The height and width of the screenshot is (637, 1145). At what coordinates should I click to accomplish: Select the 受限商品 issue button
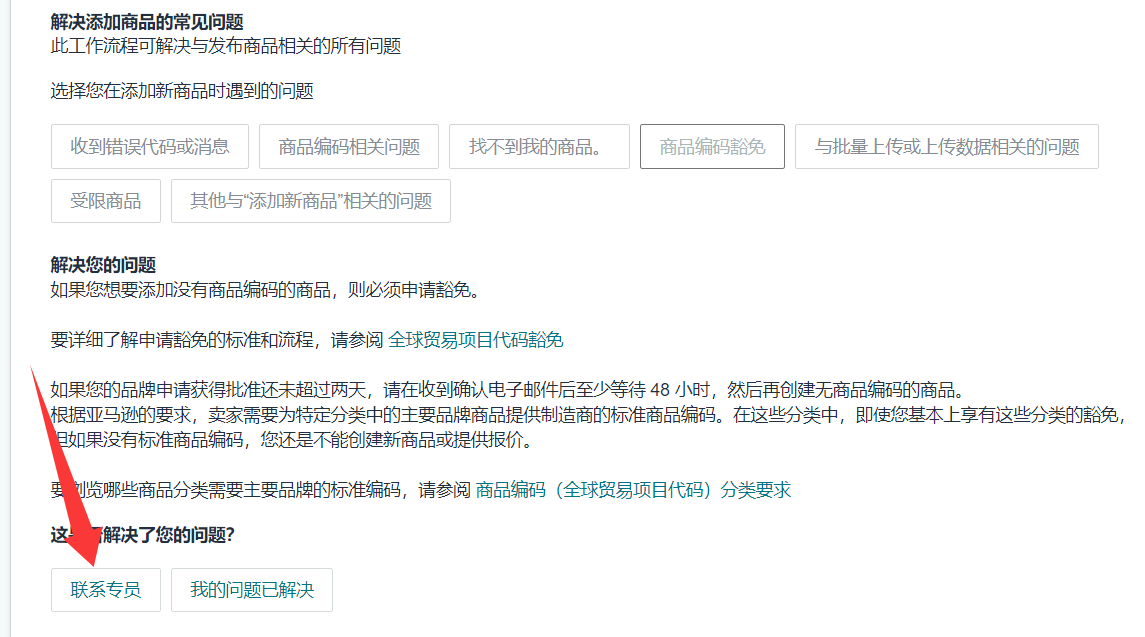pos(105,201)
